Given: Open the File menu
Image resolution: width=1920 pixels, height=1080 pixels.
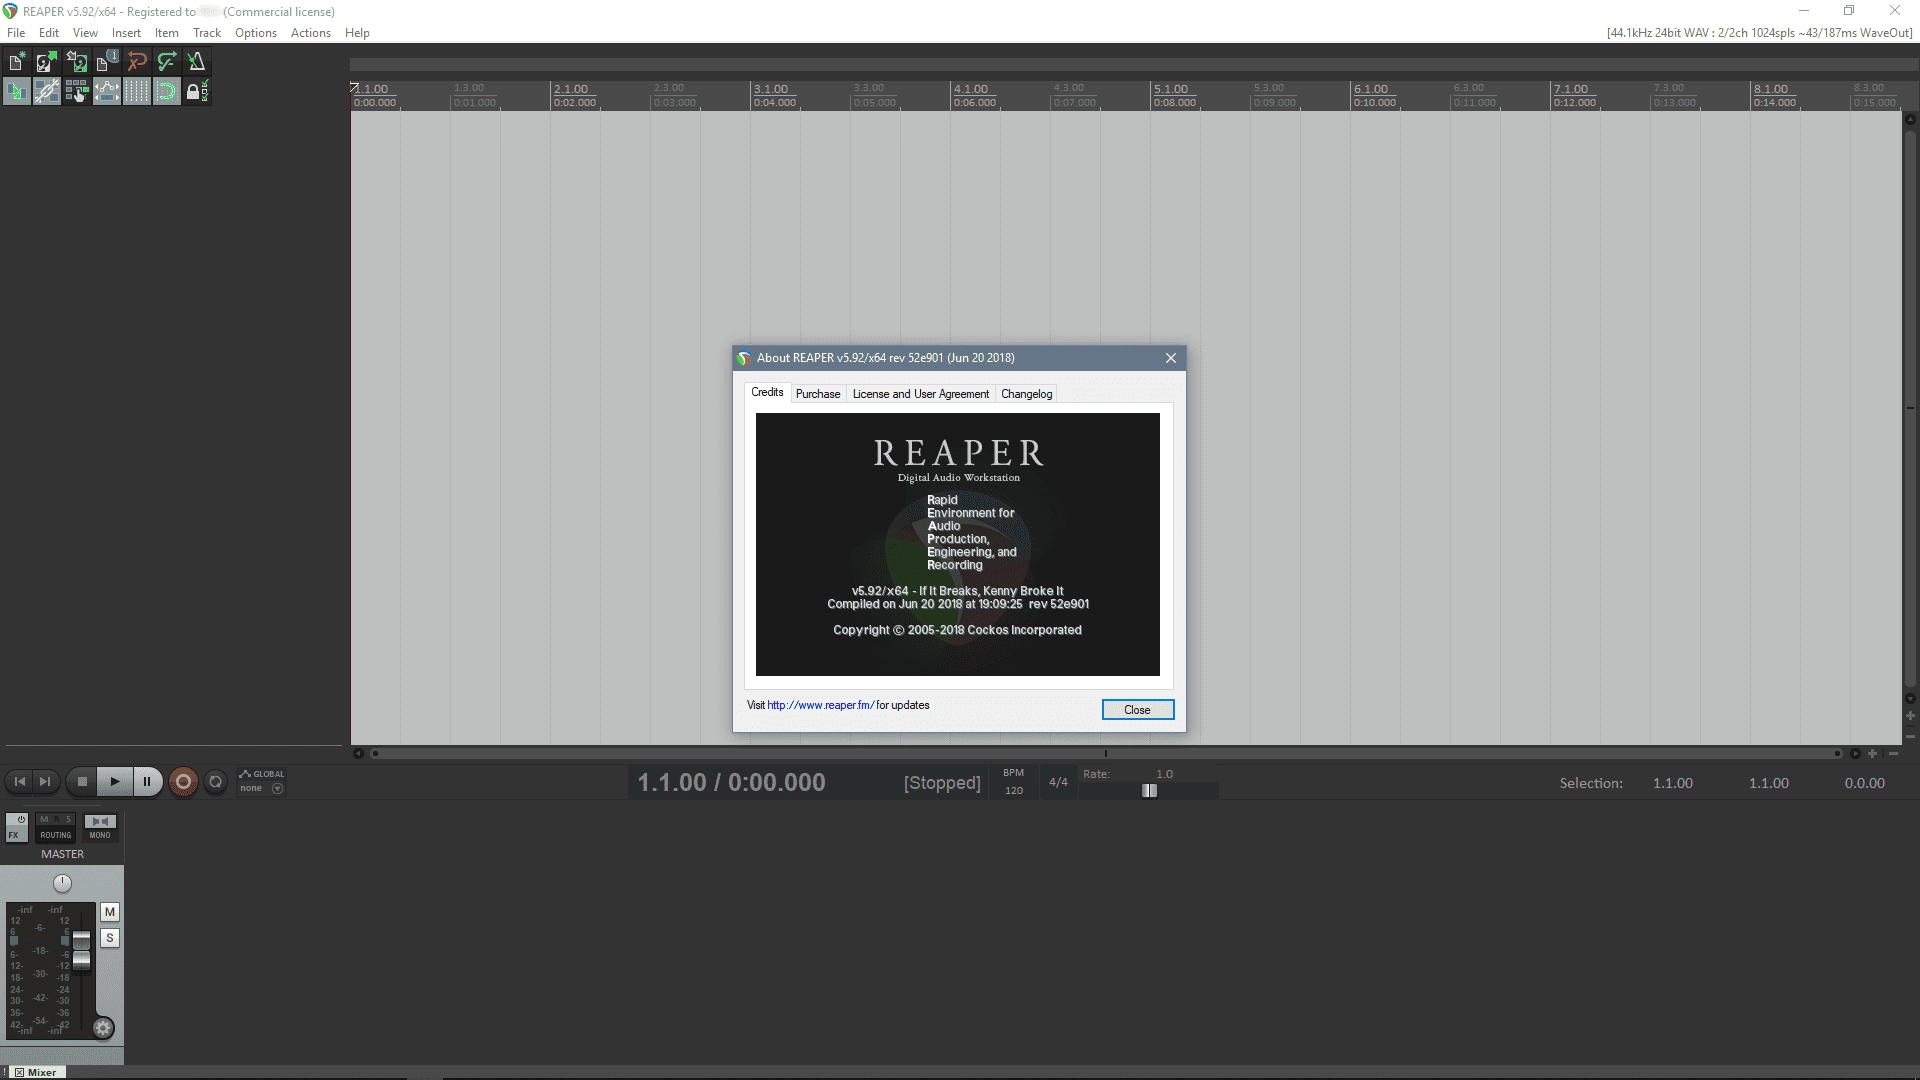Looking at the screenshot, I should (x=16, y=33).
